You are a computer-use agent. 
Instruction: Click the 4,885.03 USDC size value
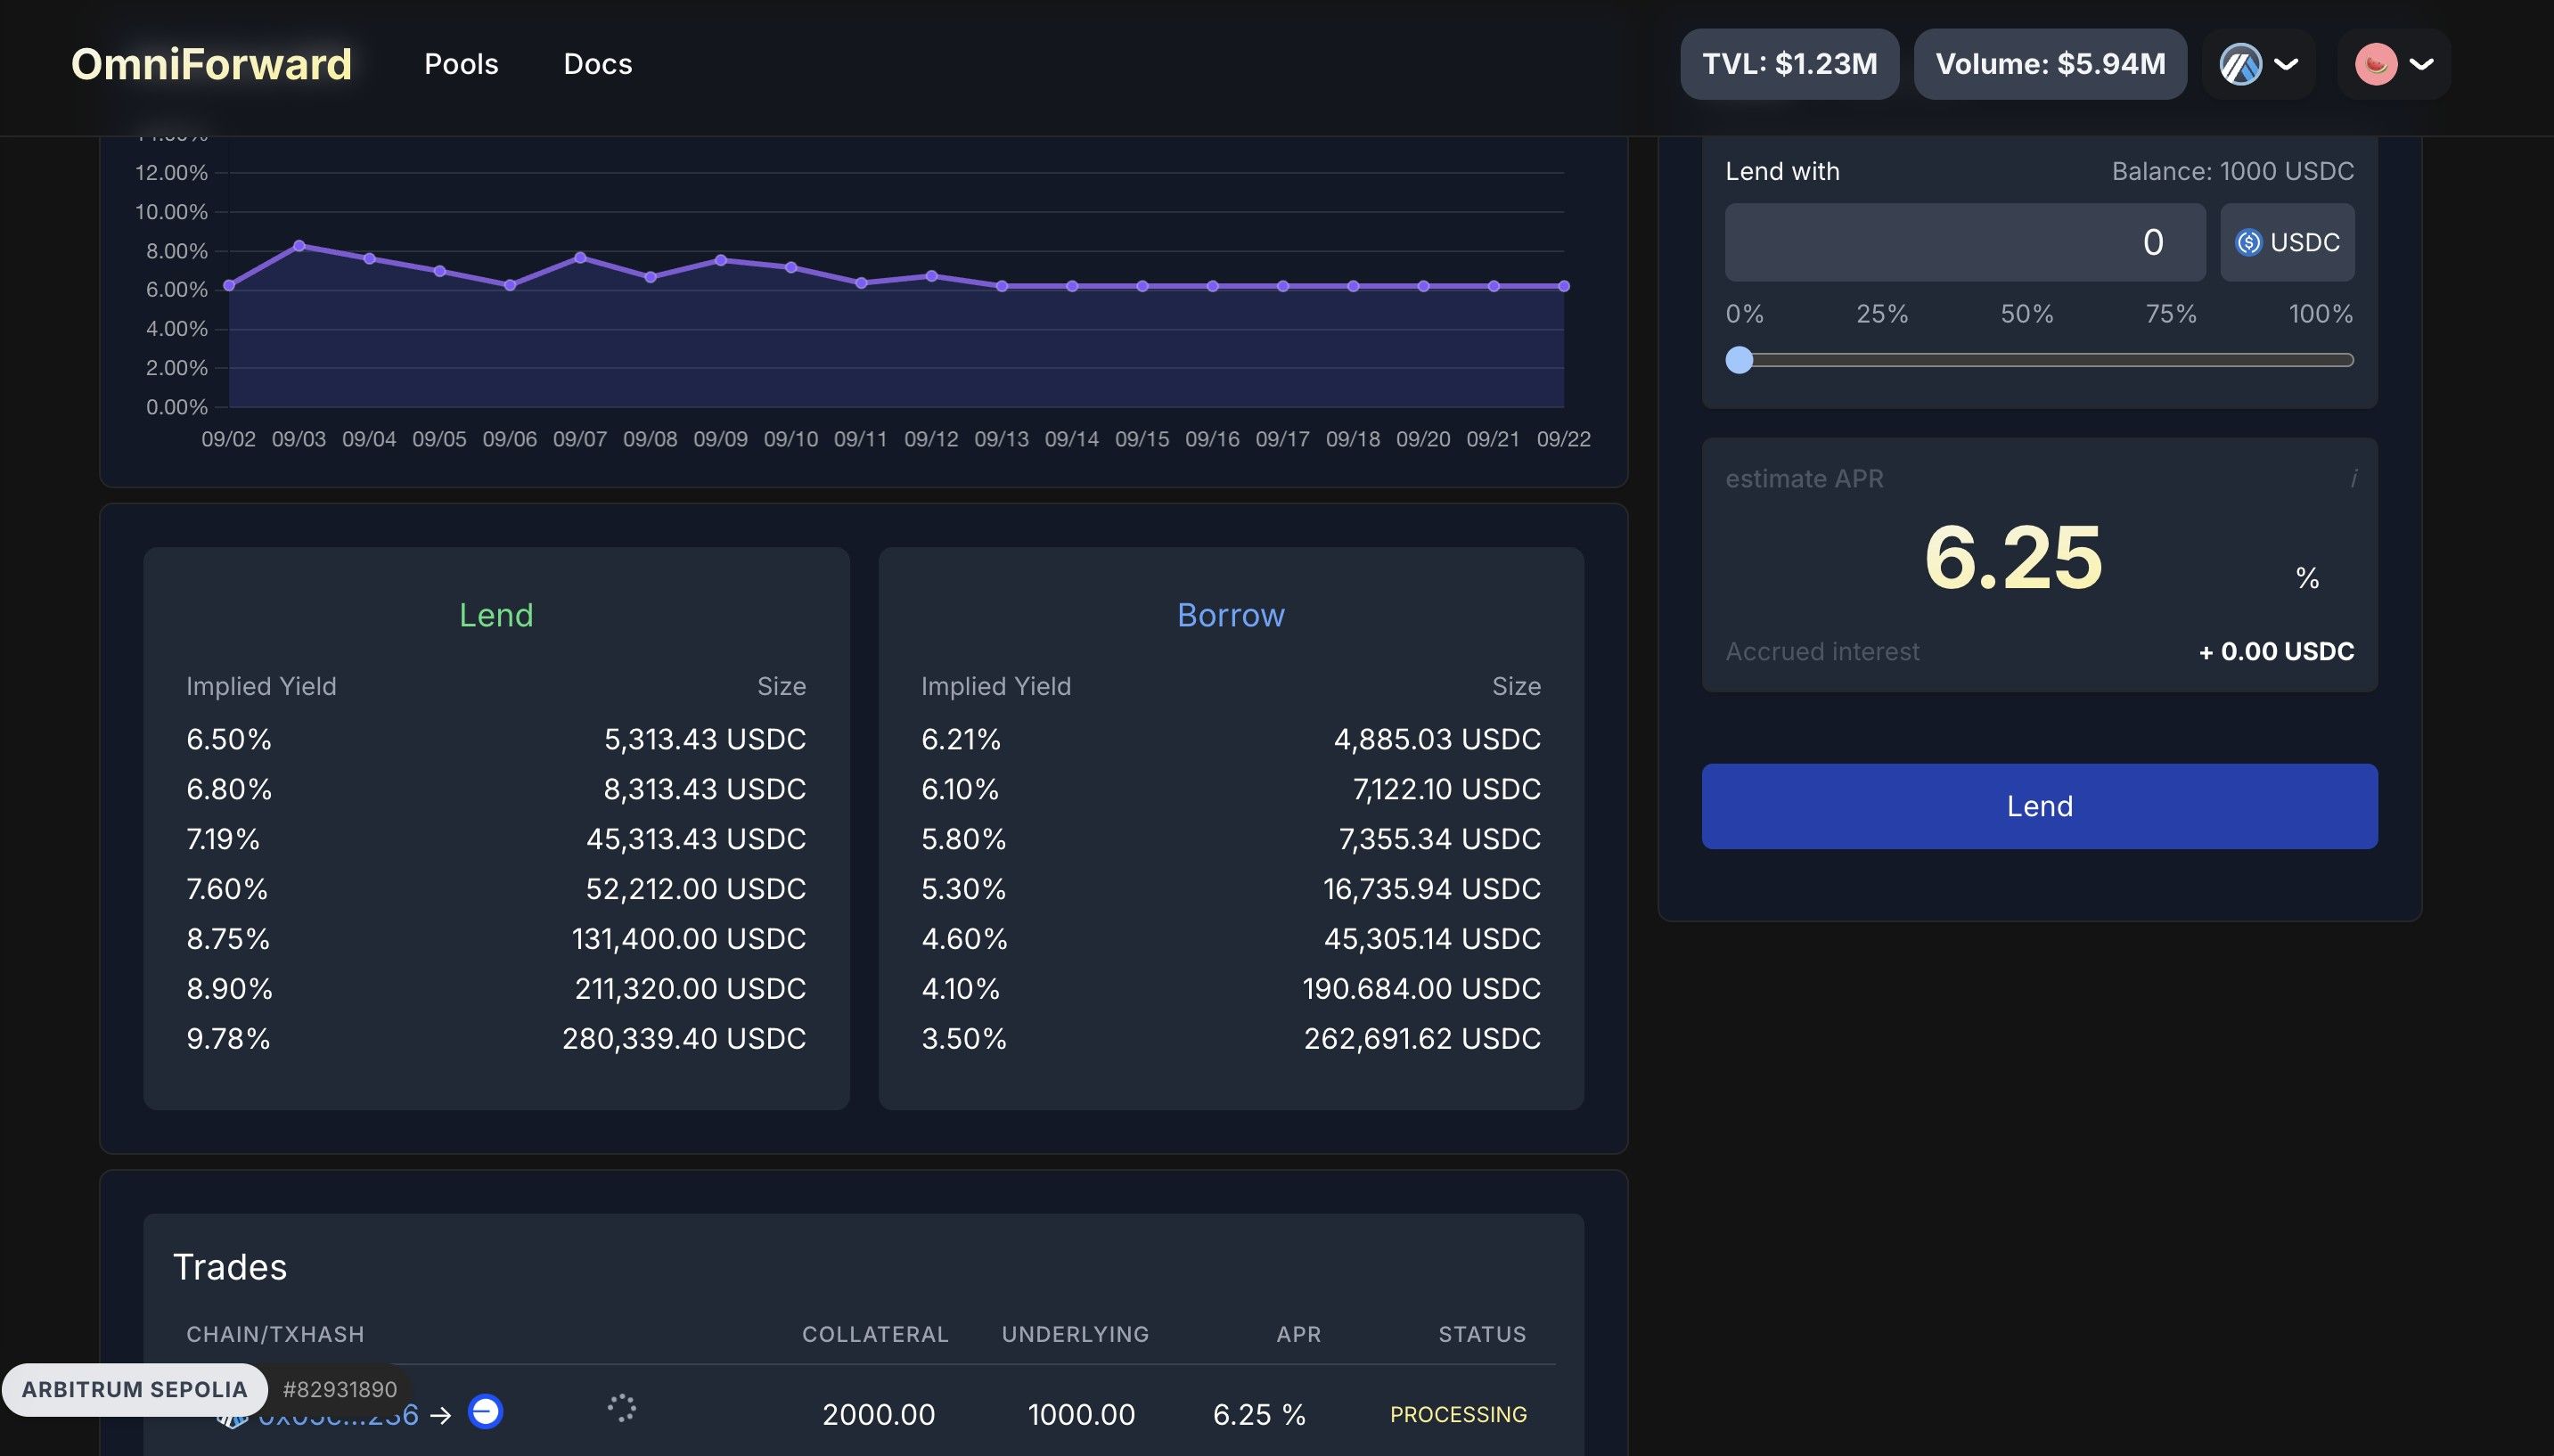(x=1437, y=739)
